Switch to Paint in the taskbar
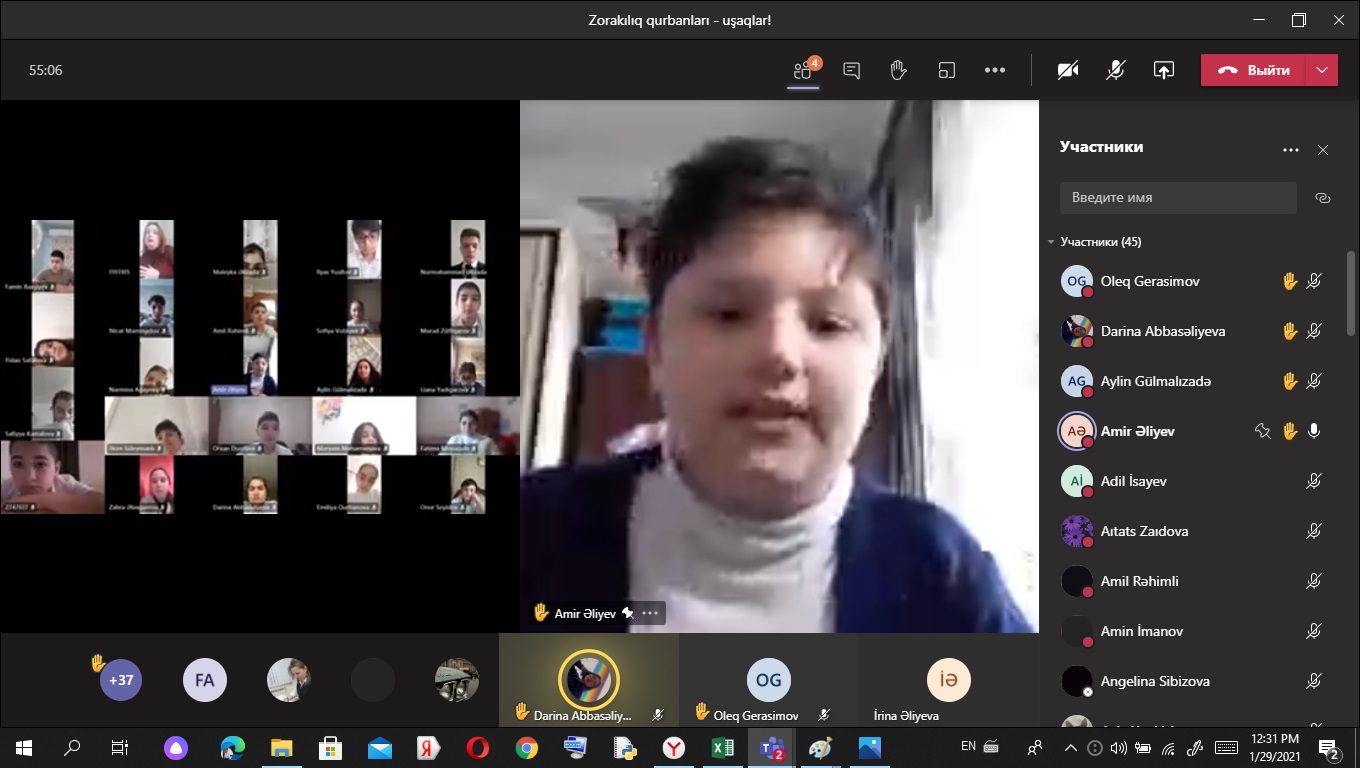Image resolution: width=1360 pixels, height=768 pixels. click(820, 748)
